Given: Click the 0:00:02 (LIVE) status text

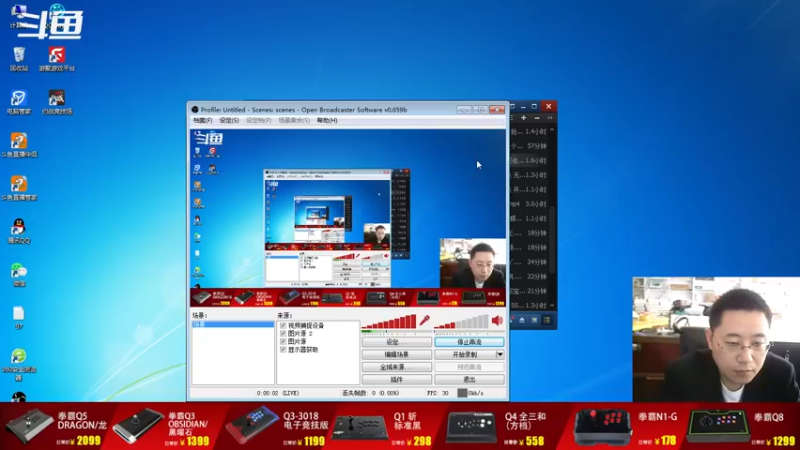Looking at the screenshot, I should 278,393.
